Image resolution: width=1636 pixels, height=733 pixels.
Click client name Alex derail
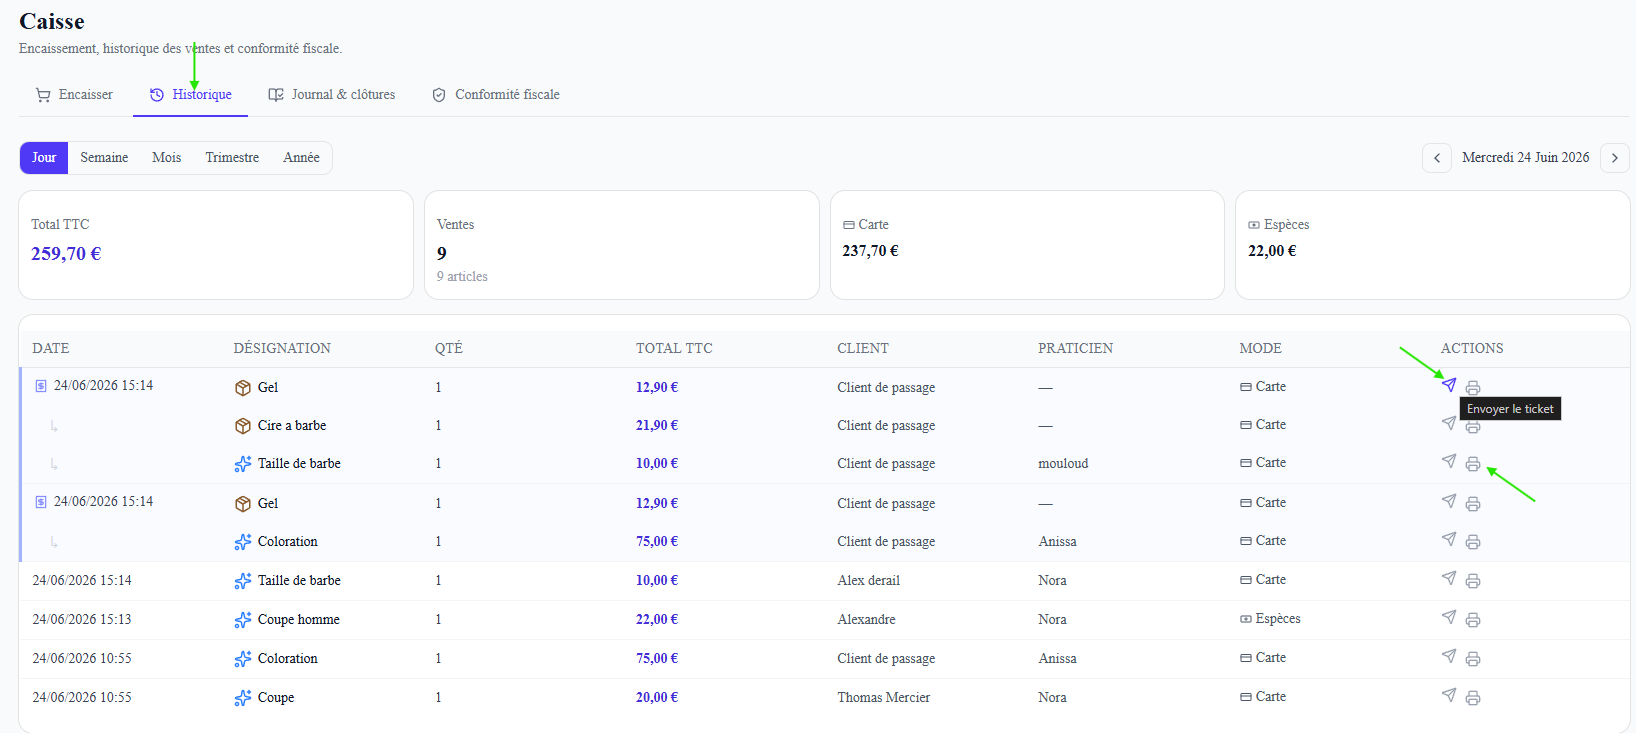click(869, 581)
